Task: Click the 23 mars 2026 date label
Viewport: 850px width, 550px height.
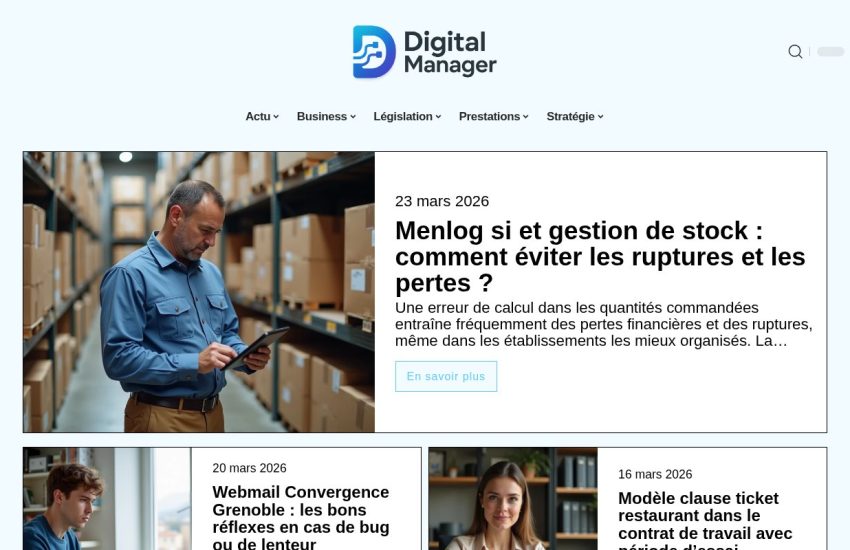Action: [x=442, y=201]
